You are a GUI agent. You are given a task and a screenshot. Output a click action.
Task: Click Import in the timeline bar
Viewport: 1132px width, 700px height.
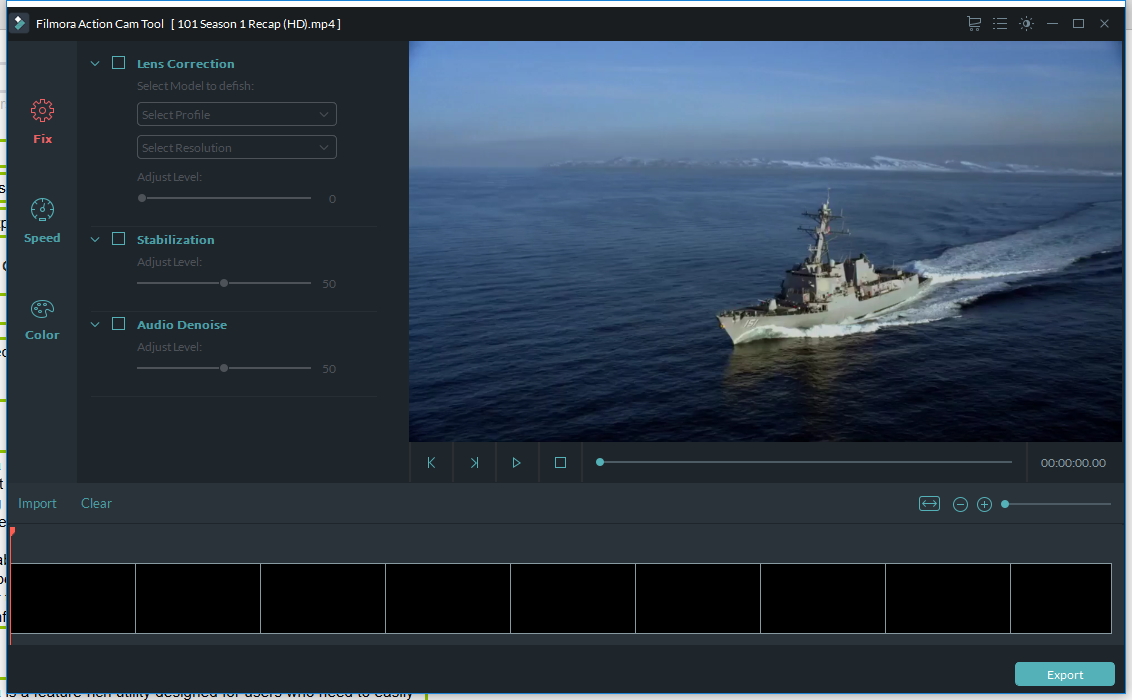click(37, 503)
